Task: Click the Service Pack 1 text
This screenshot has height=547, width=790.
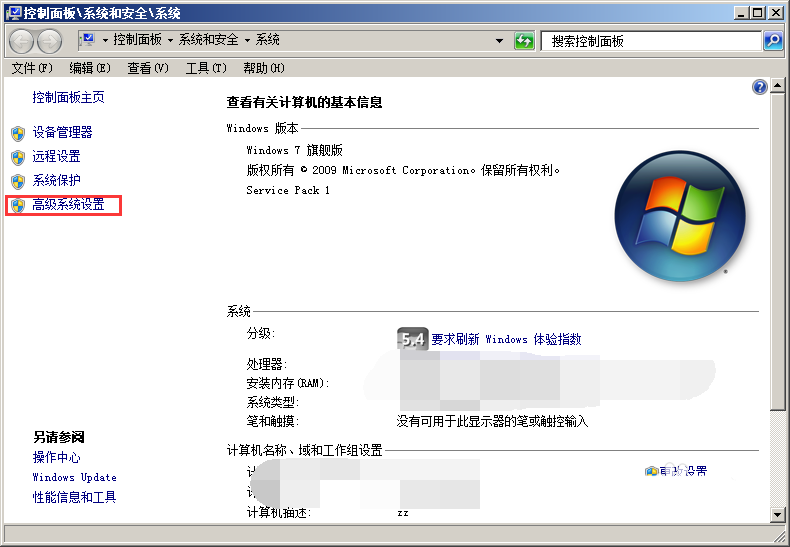Action: tap(288, 190)
